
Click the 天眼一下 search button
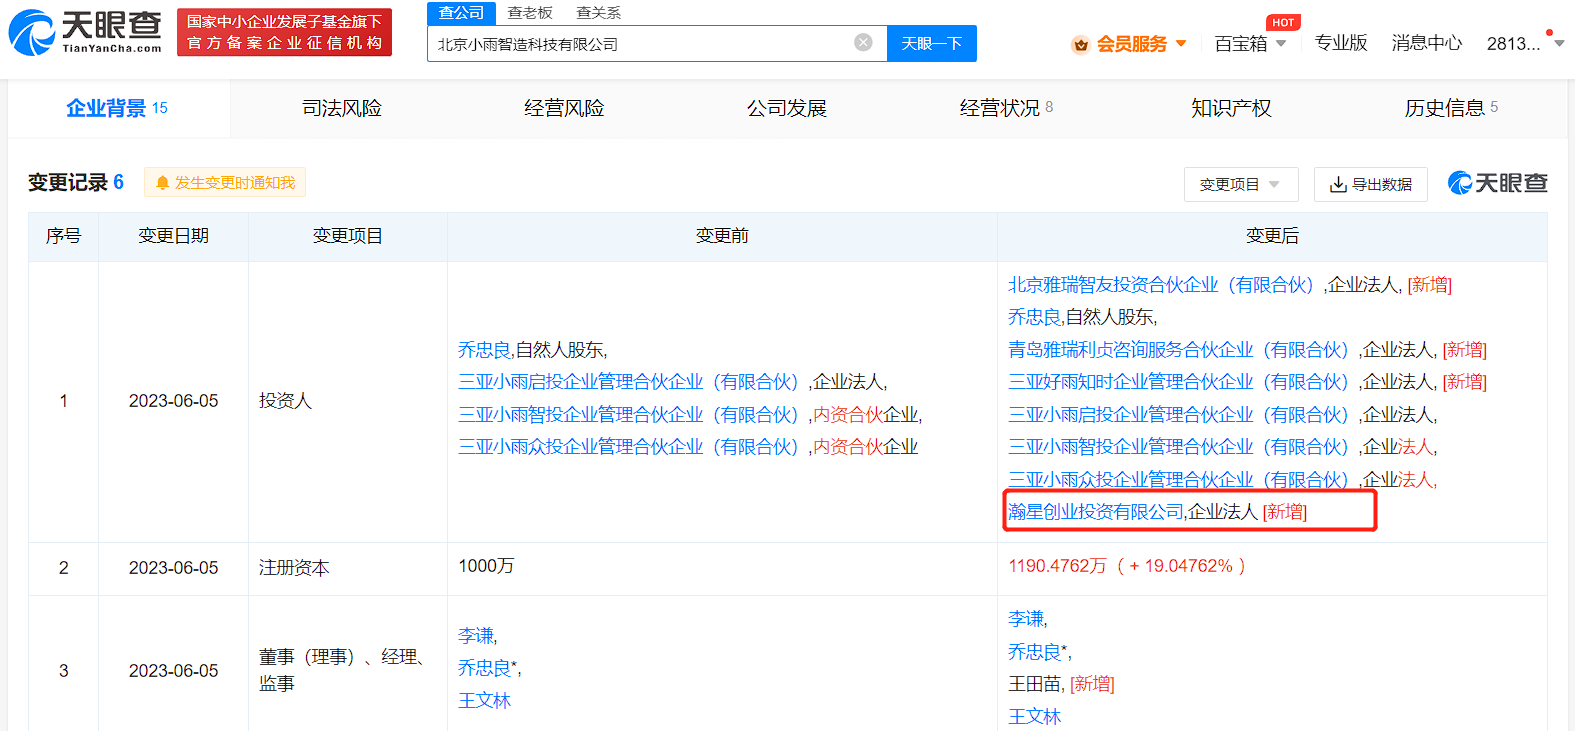point(931,43)
